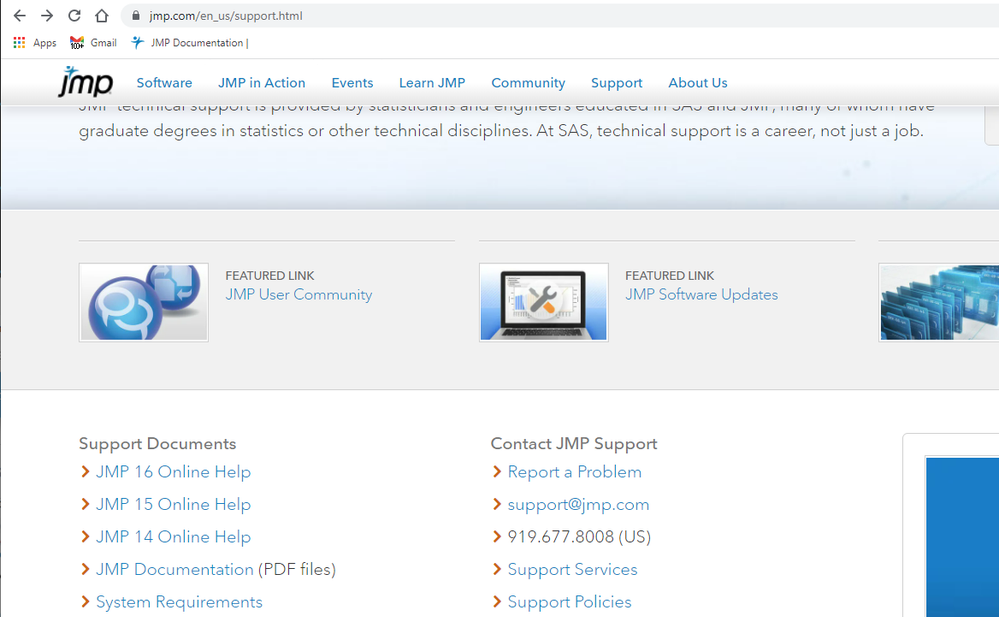Click the support@jmp.com email link
The width and height of the screenshot is (999, 617).
(x=579, y=504)
